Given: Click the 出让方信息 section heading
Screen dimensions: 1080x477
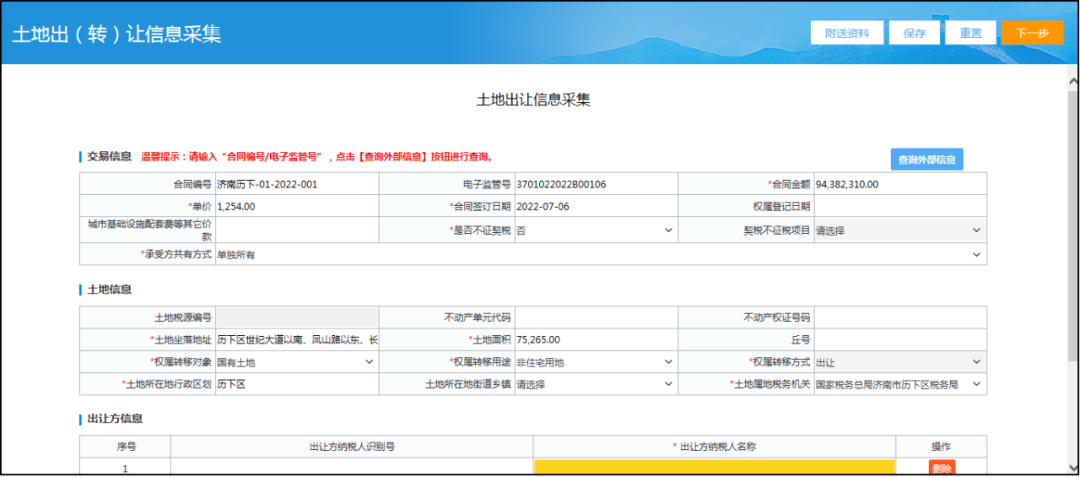Looking at the screenshot, I should pos(114,418).
